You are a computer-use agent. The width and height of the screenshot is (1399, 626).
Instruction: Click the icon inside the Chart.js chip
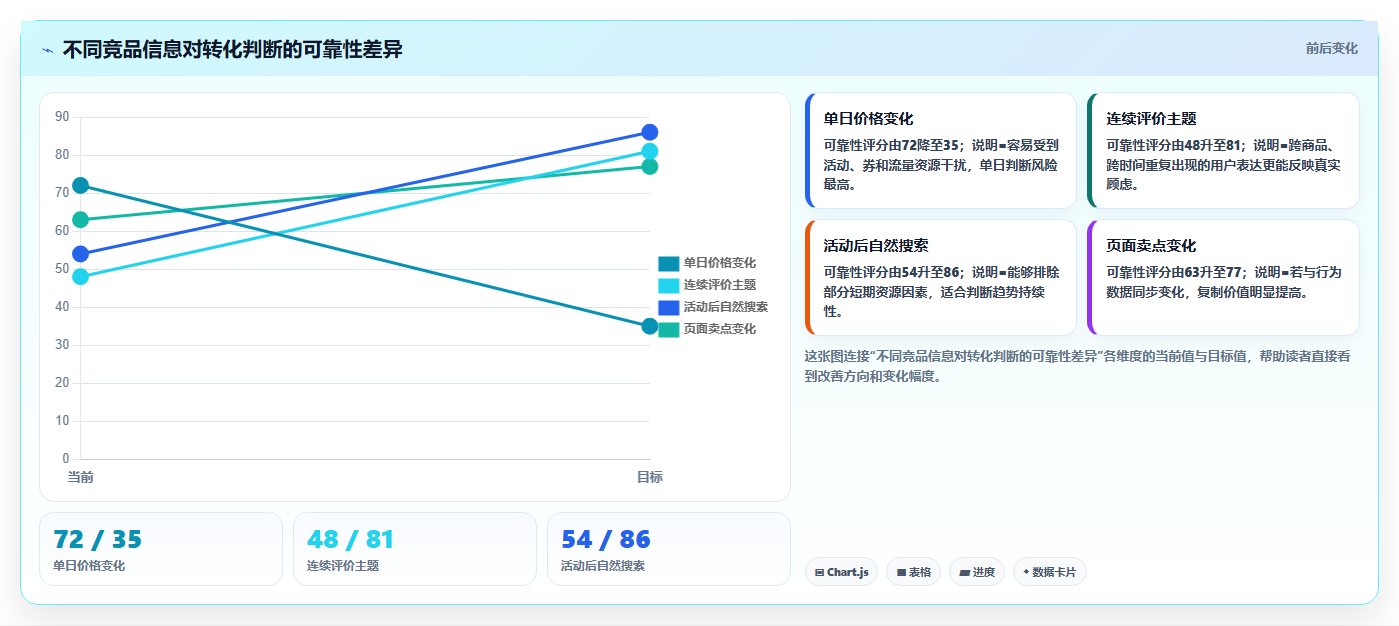(820, 573)
